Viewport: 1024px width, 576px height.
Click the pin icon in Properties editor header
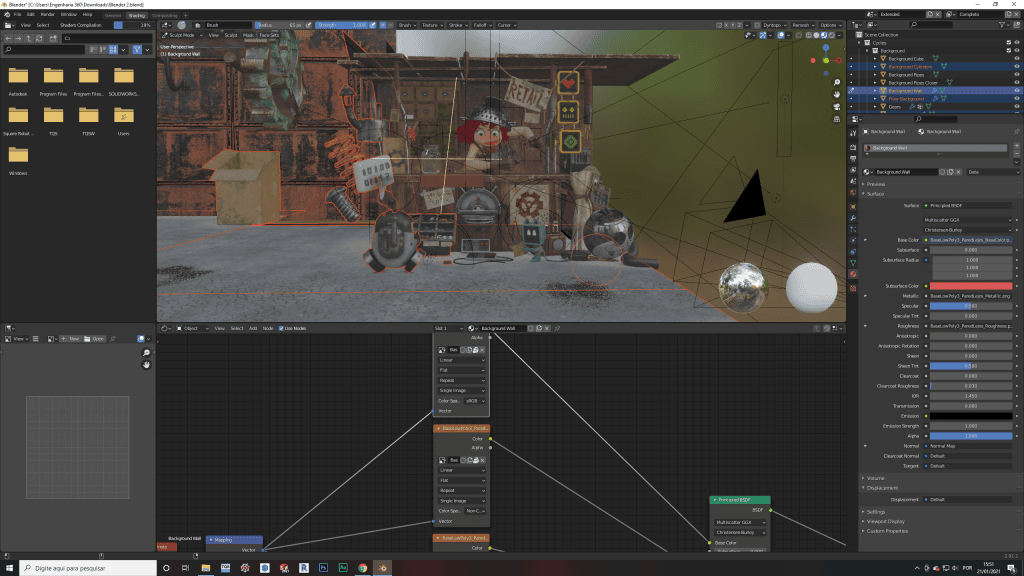[x=1016, y=132]
